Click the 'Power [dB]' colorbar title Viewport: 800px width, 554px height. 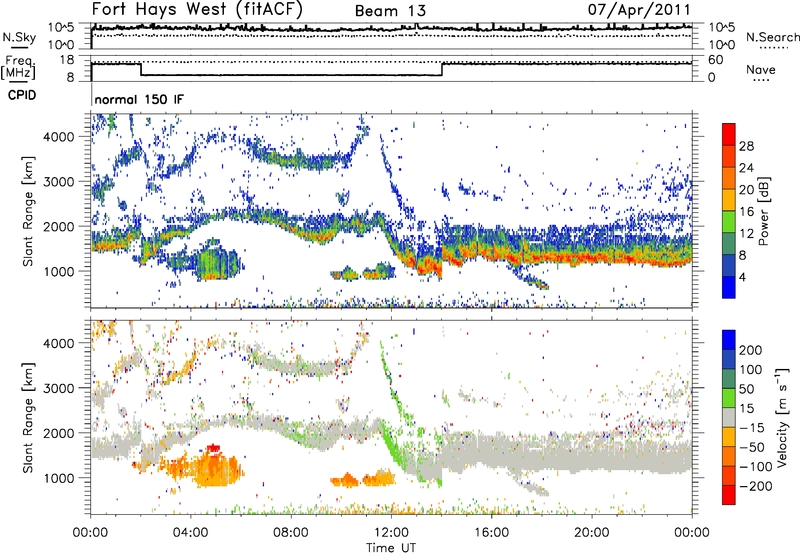pos(763,211)
